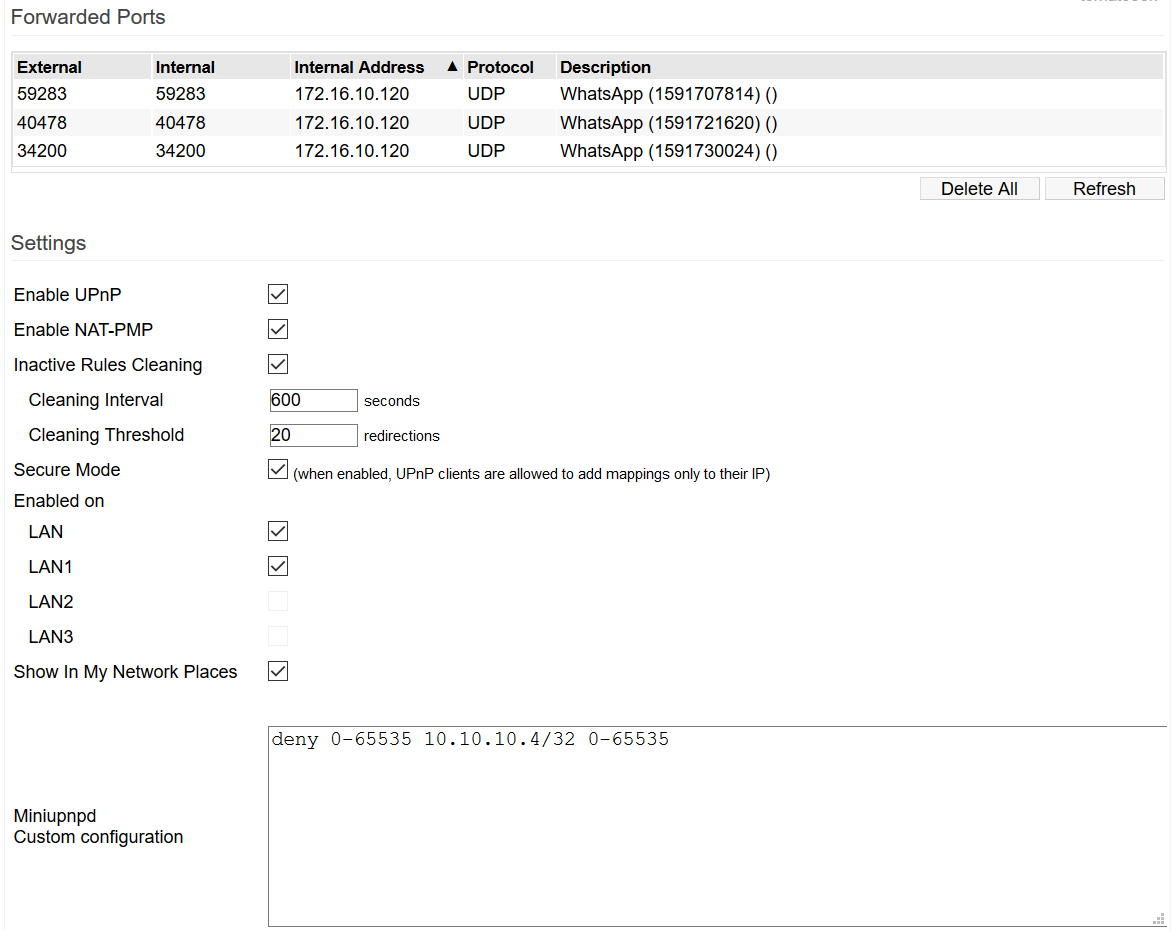Uncheck the LAN checkbox under Enabled on

(278, 532)
